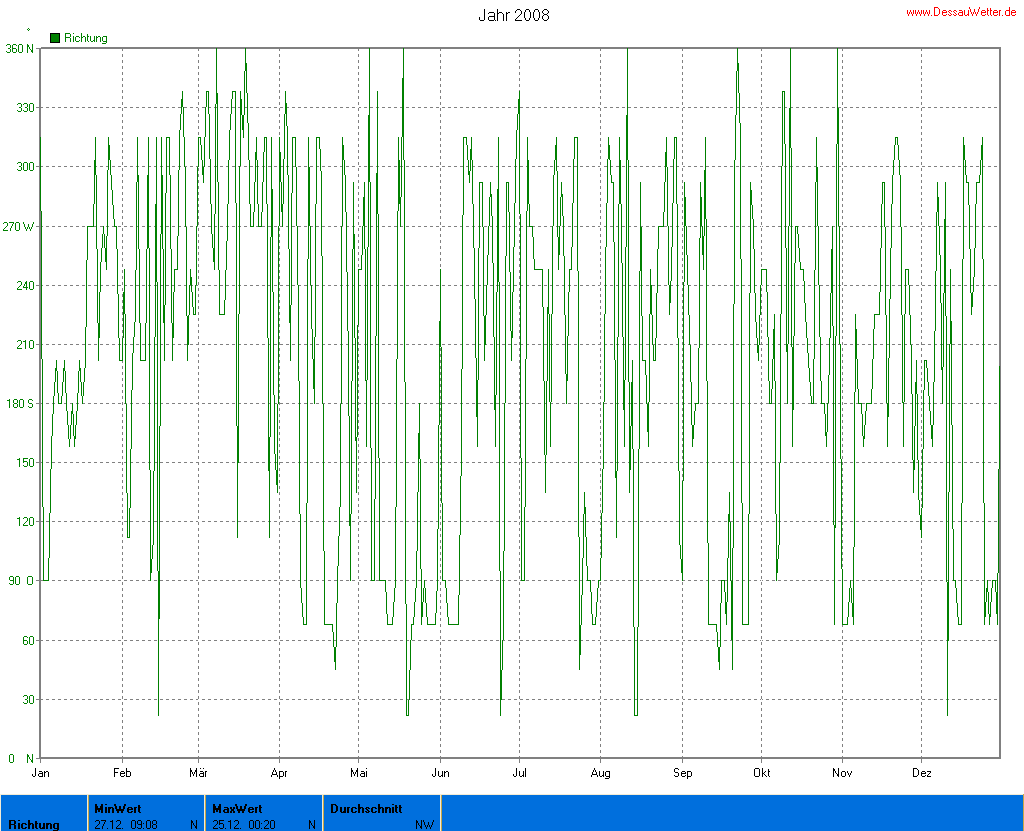The width and height of the screenshot is (1024, 831).
Task: Select the Aug month axis label
Action: click(x=600, y=773)
